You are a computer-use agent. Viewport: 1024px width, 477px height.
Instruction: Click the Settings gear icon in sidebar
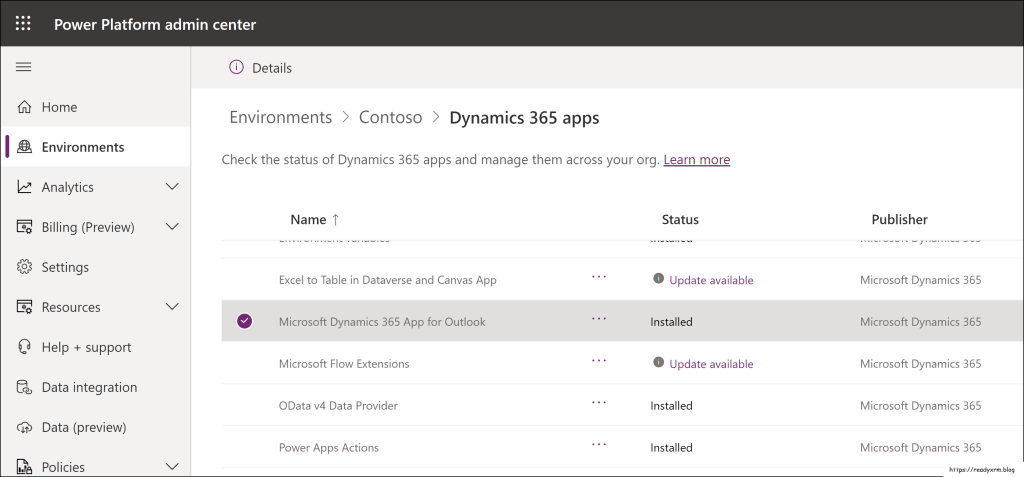pyautogui.click(x=25, y=267)
